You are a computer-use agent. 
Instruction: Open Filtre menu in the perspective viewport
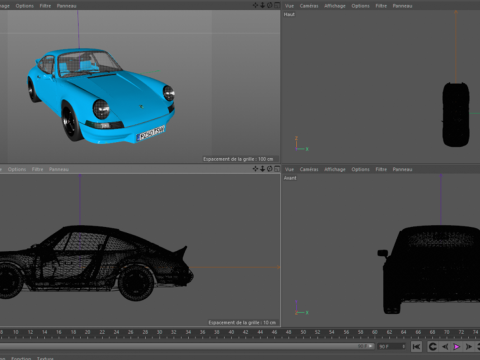click(45, 6)
